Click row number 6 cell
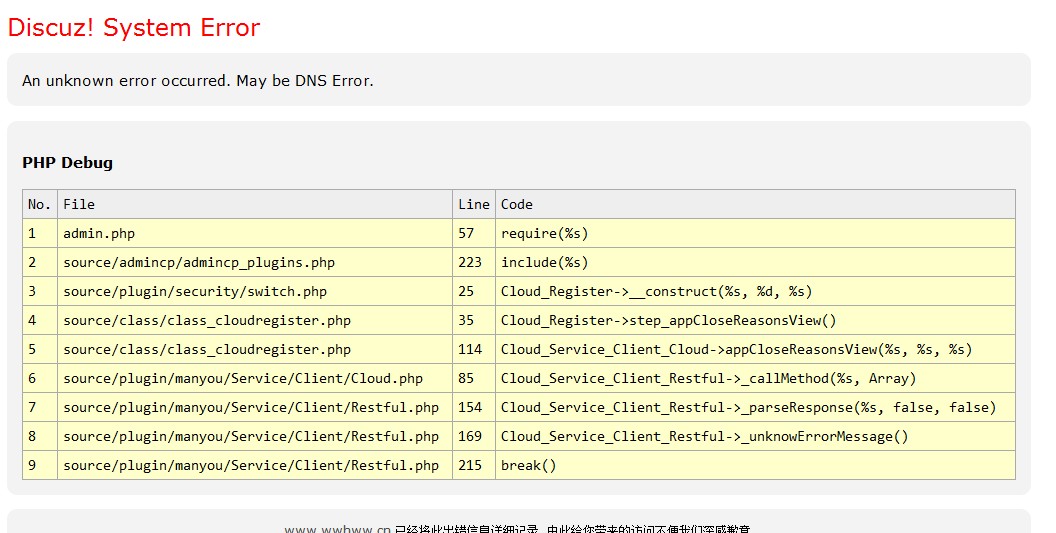 [x=40, y=378]
